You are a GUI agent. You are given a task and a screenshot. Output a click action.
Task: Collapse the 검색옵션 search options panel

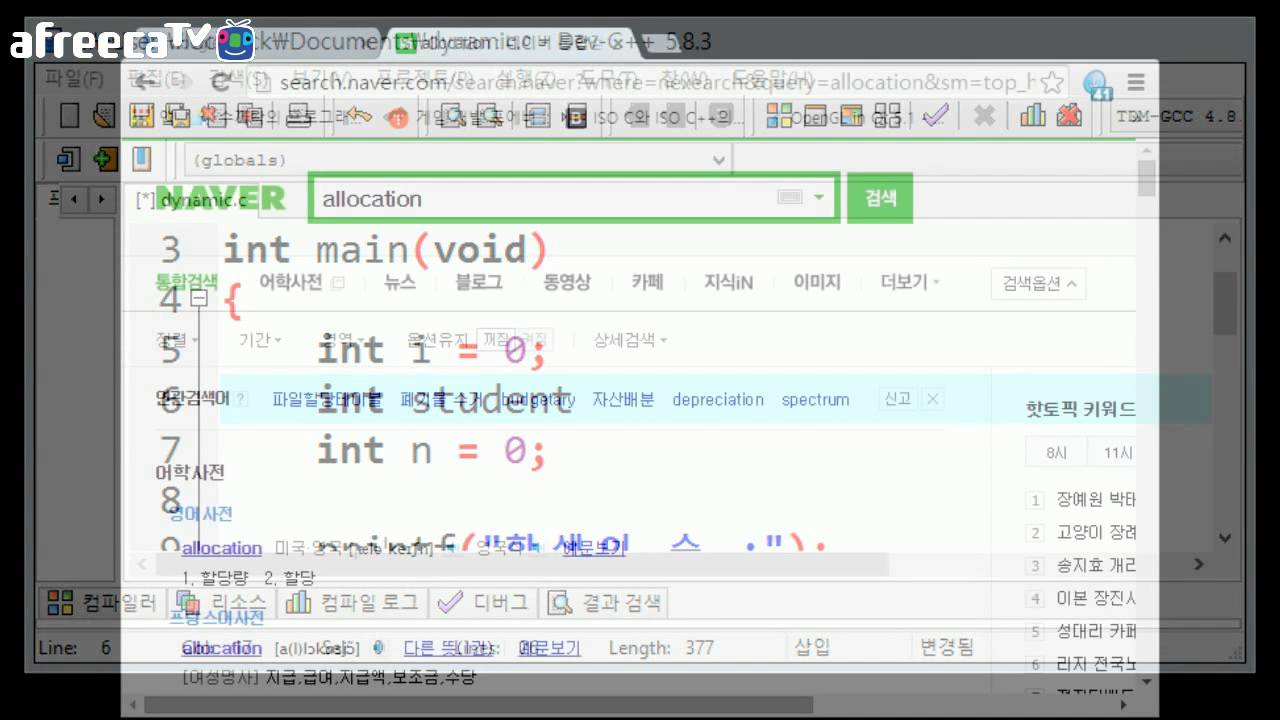[1039, 283]
